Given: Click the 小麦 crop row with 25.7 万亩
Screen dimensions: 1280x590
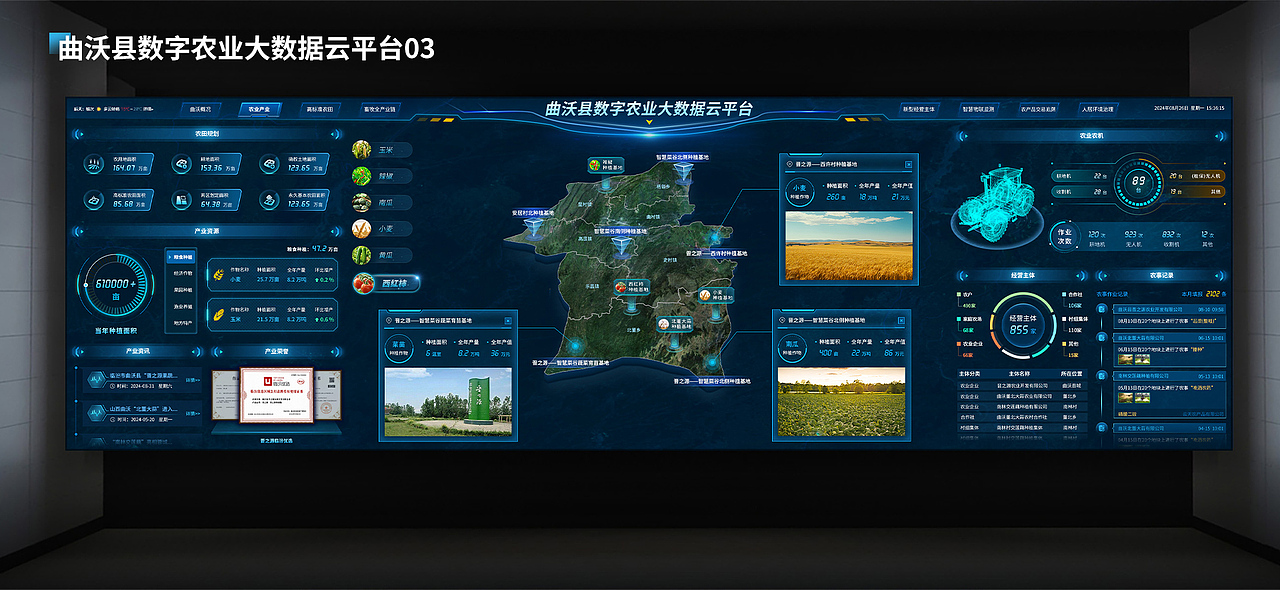Looking at the screenshot, I should click(x=273, y=275).
